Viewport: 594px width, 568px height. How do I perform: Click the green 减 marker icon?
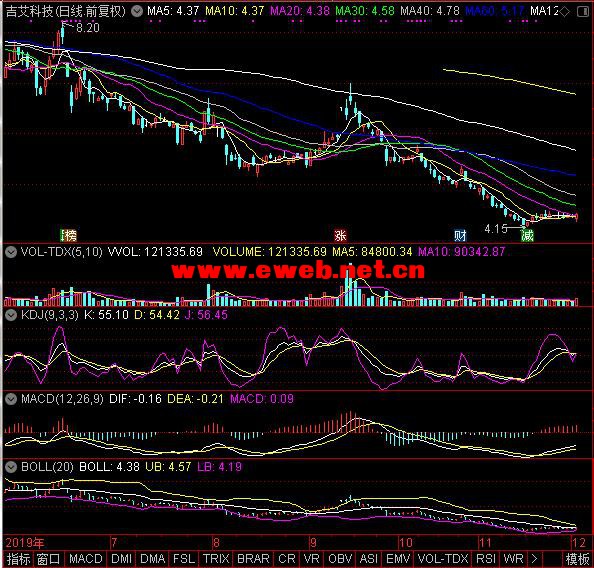pos(527,235)
